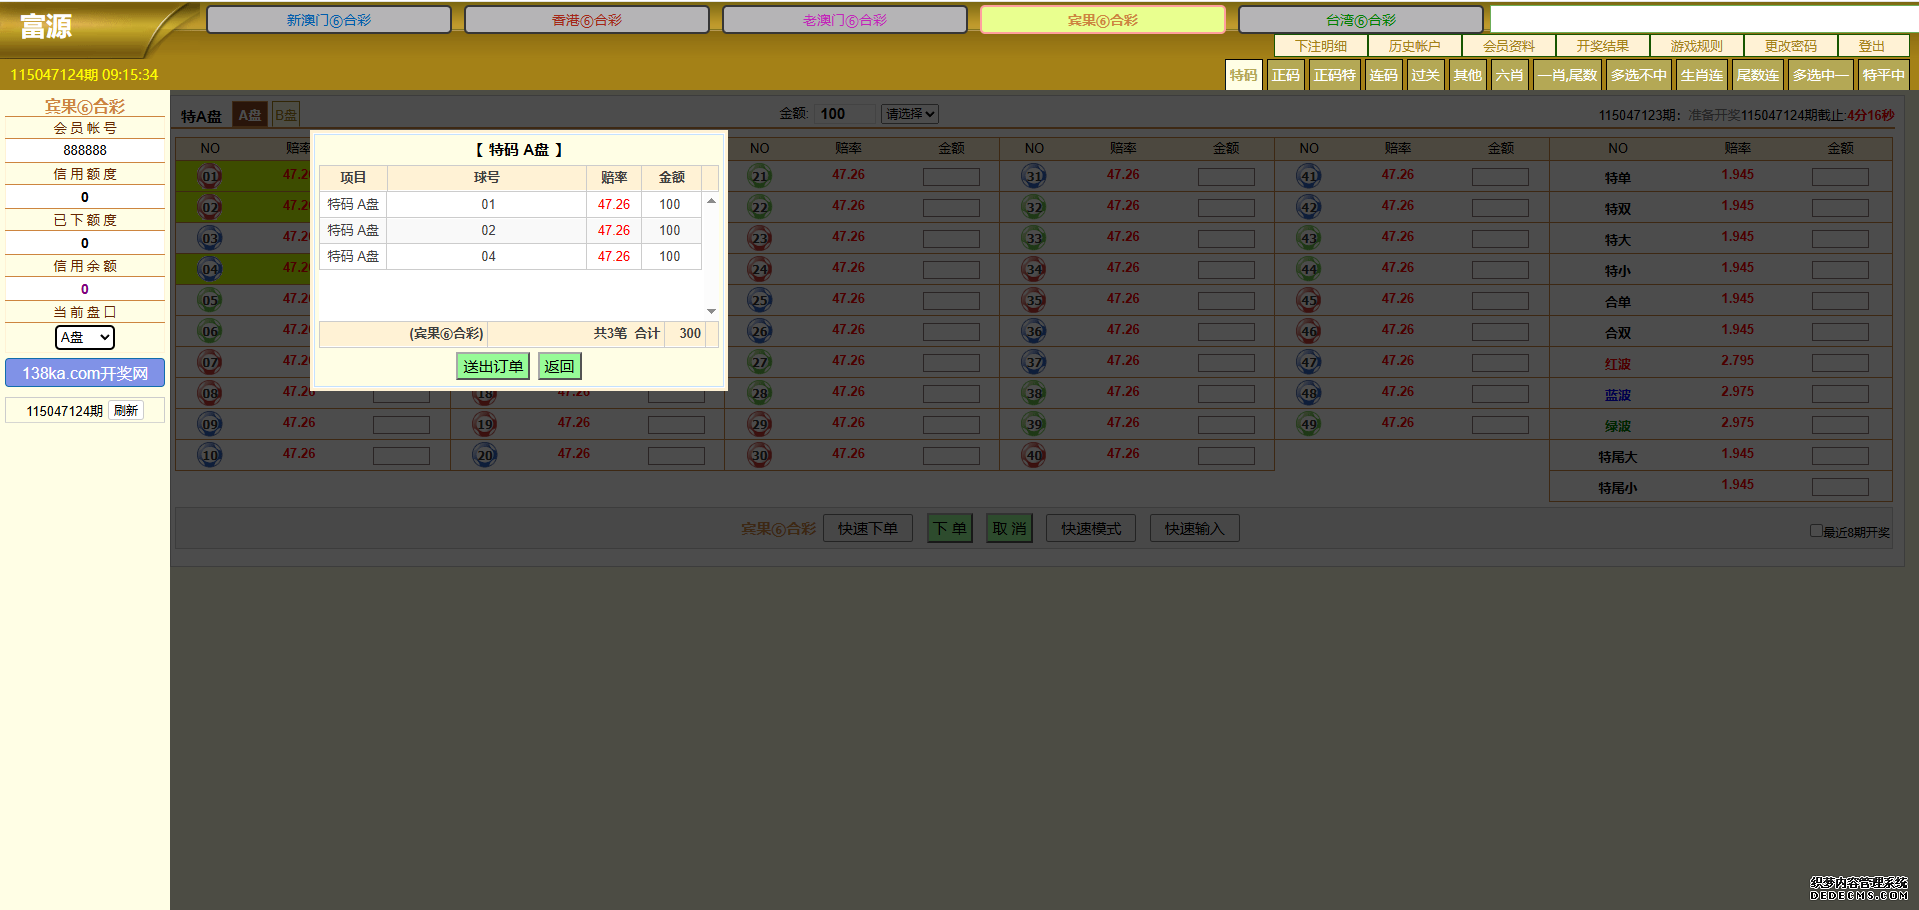Click amount field for 红波
The height and width of the screenshot is (910, 1919).
coord(1840,363)
